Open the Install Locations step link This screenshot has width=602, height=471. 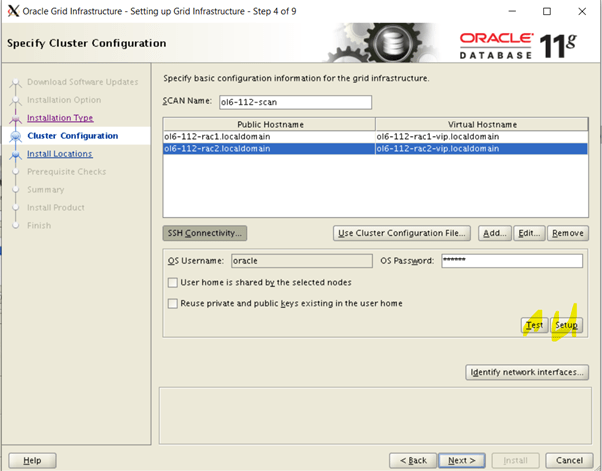pos(60,154)
